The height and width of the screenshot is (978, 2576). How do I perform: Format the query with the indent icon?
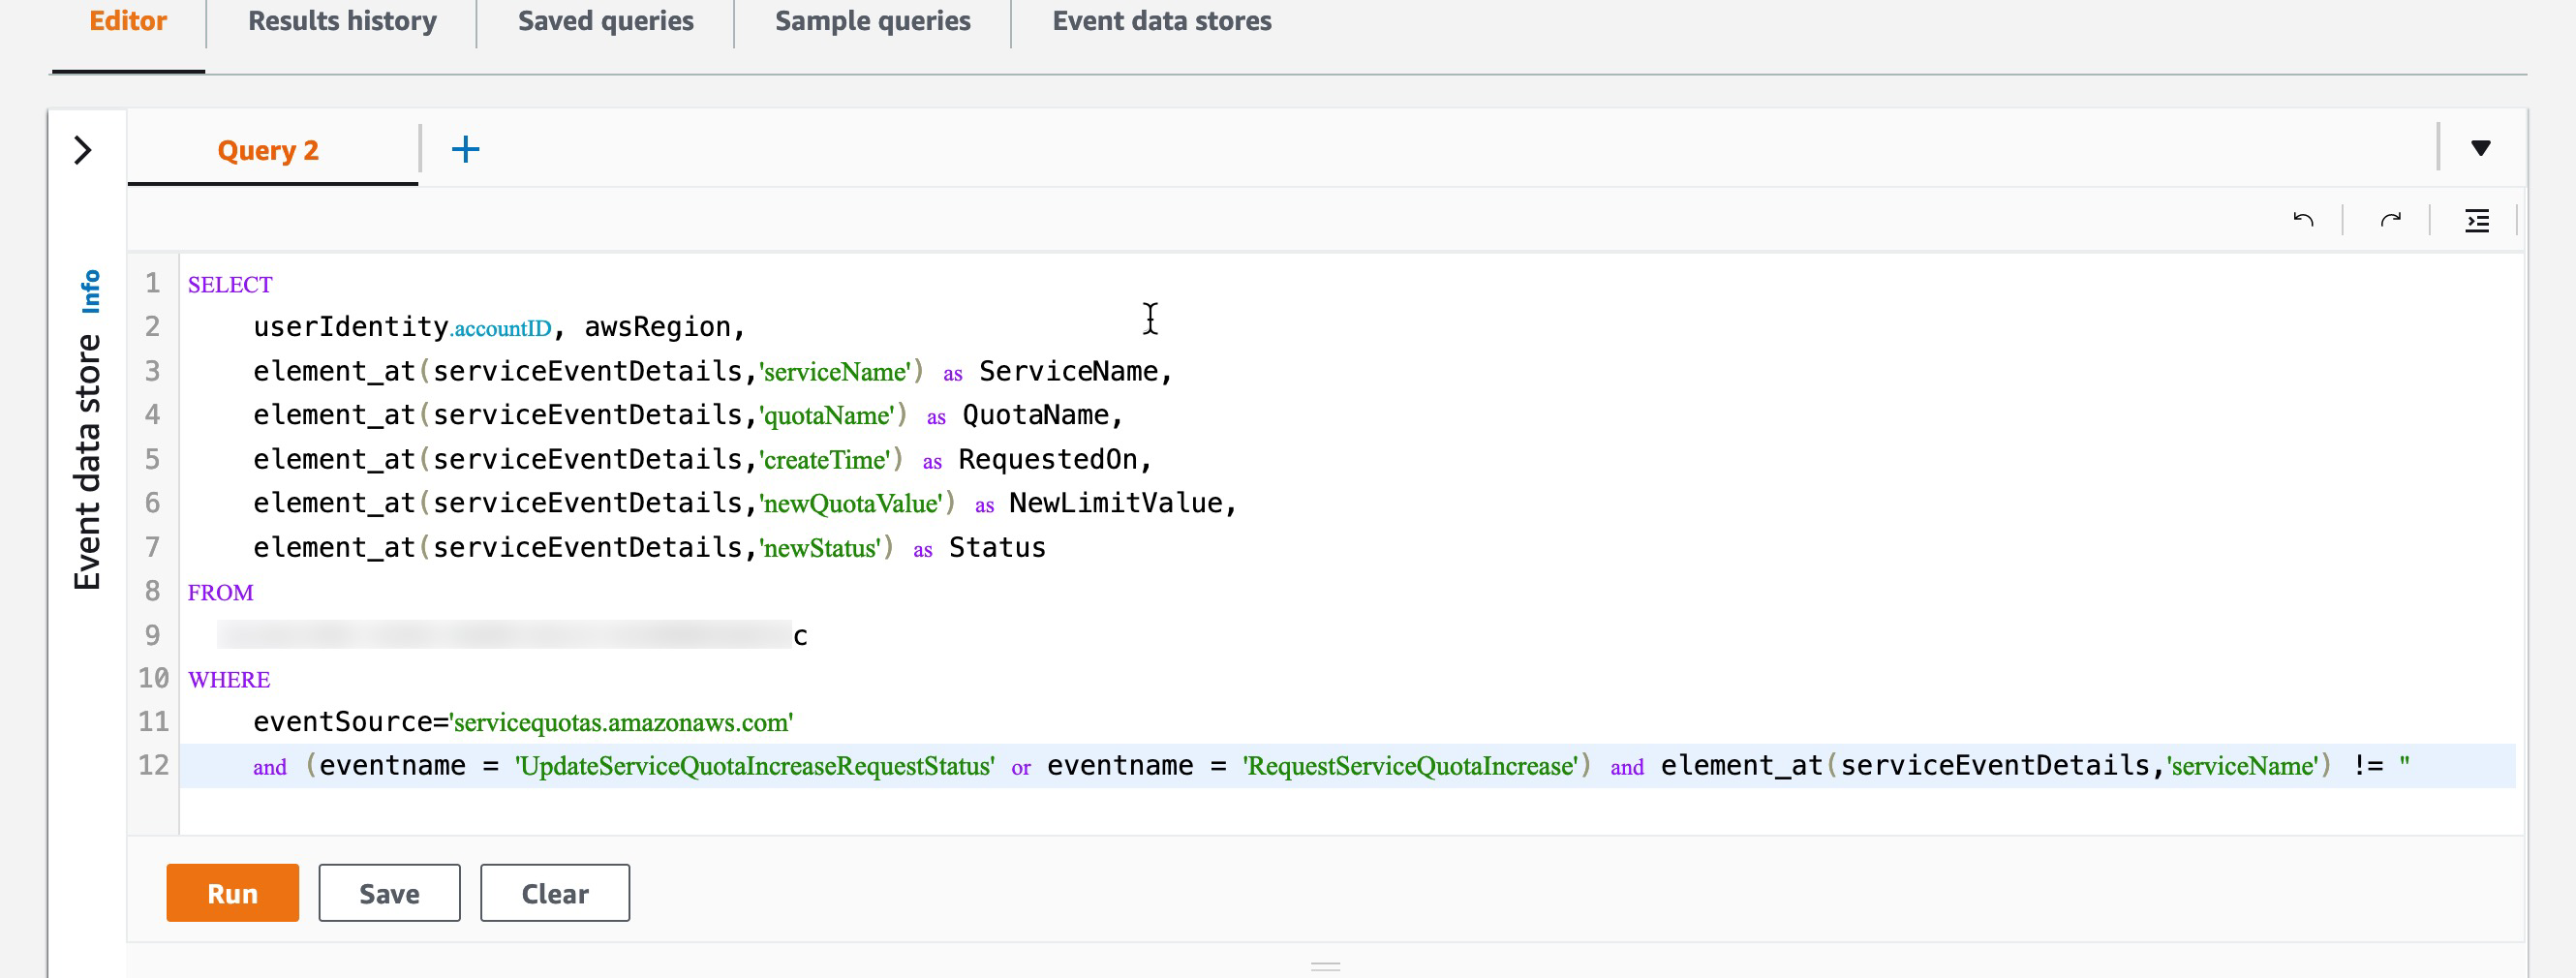pyautogui.click(x=2478, y=220)
